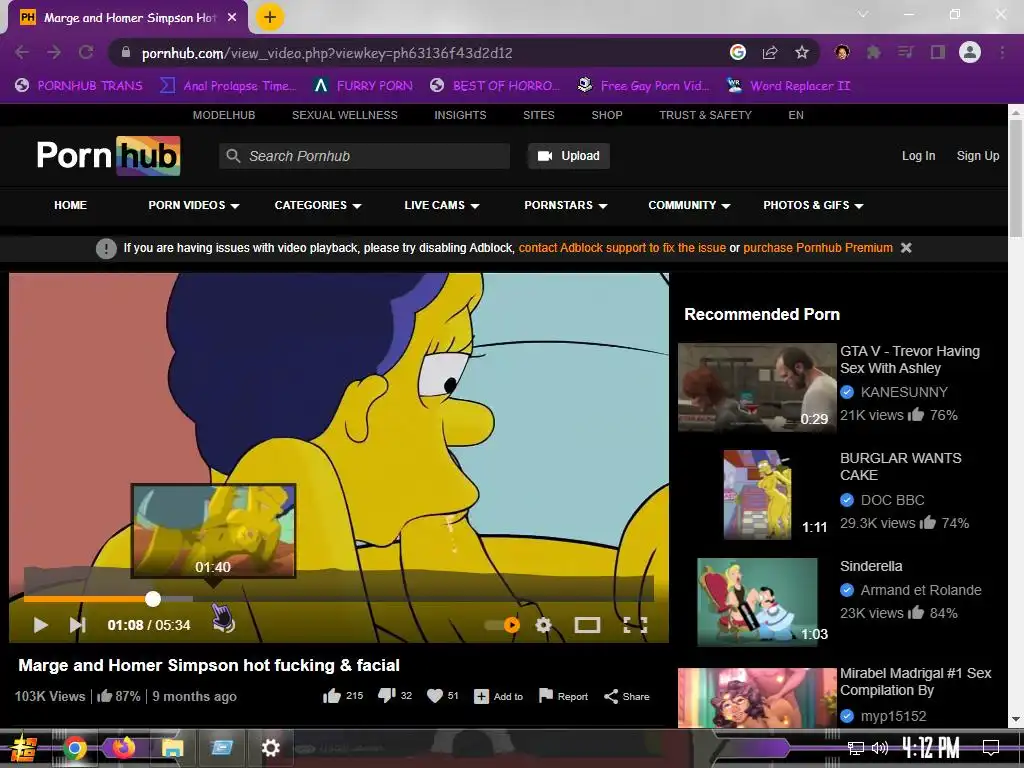1024x768 pixels.
Task: Open SITES in the top bar
Action: point(539,115)
